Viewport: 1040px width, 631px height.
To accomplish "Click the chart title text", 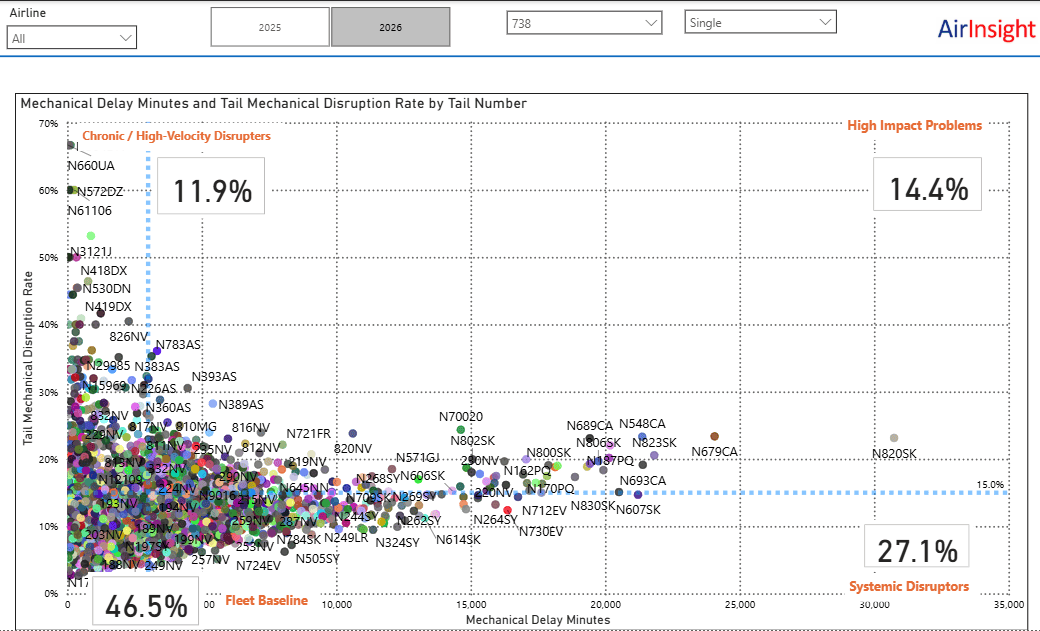I will point(274,104).
